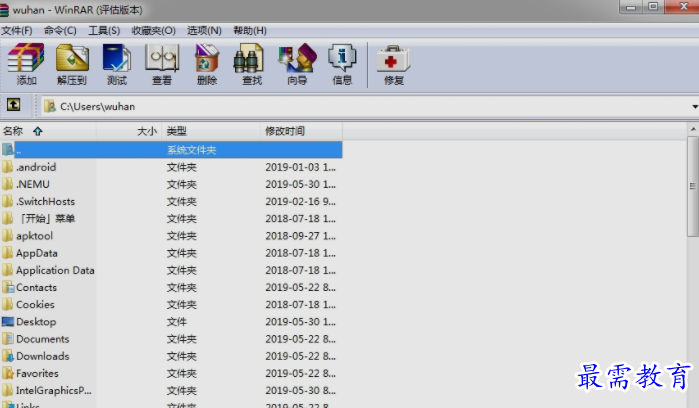Click the 删除 (Delete) recycle icon
This screenshot has width=699, height=408.
207,58
